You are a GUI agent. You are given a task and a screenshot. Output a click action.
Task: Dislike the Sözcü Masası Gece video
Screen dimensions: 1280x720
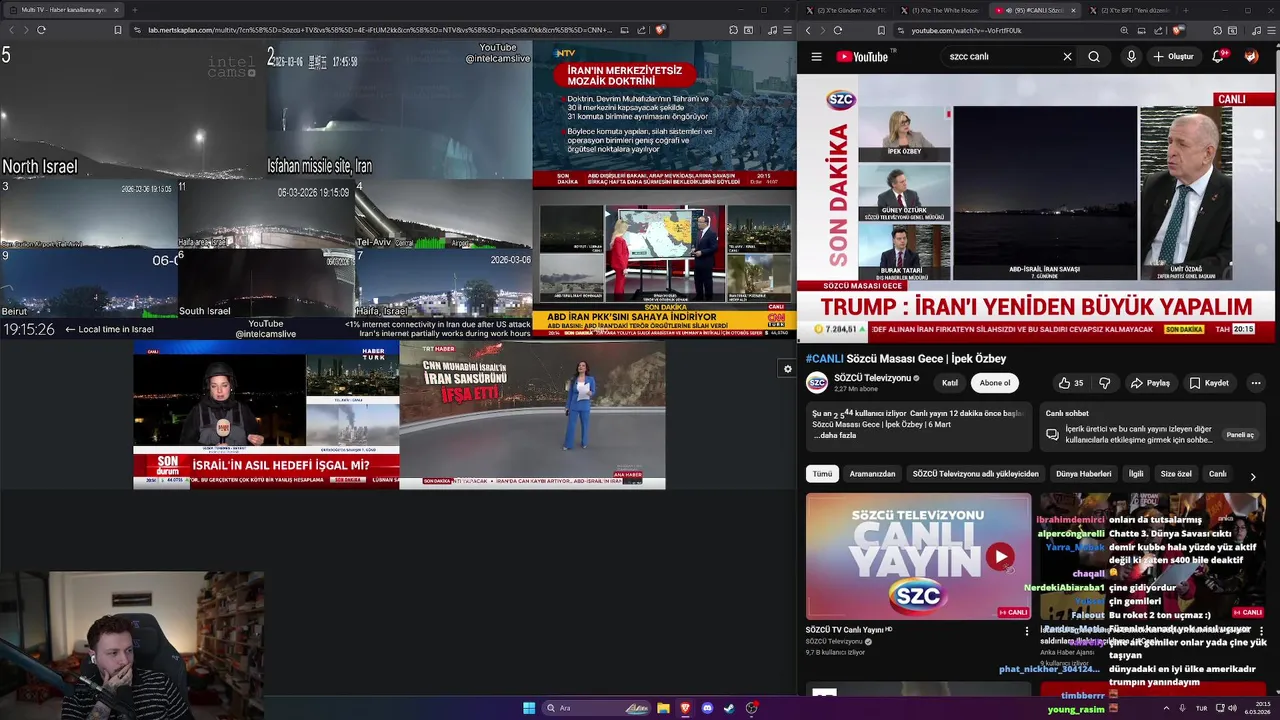[1104, 383]
